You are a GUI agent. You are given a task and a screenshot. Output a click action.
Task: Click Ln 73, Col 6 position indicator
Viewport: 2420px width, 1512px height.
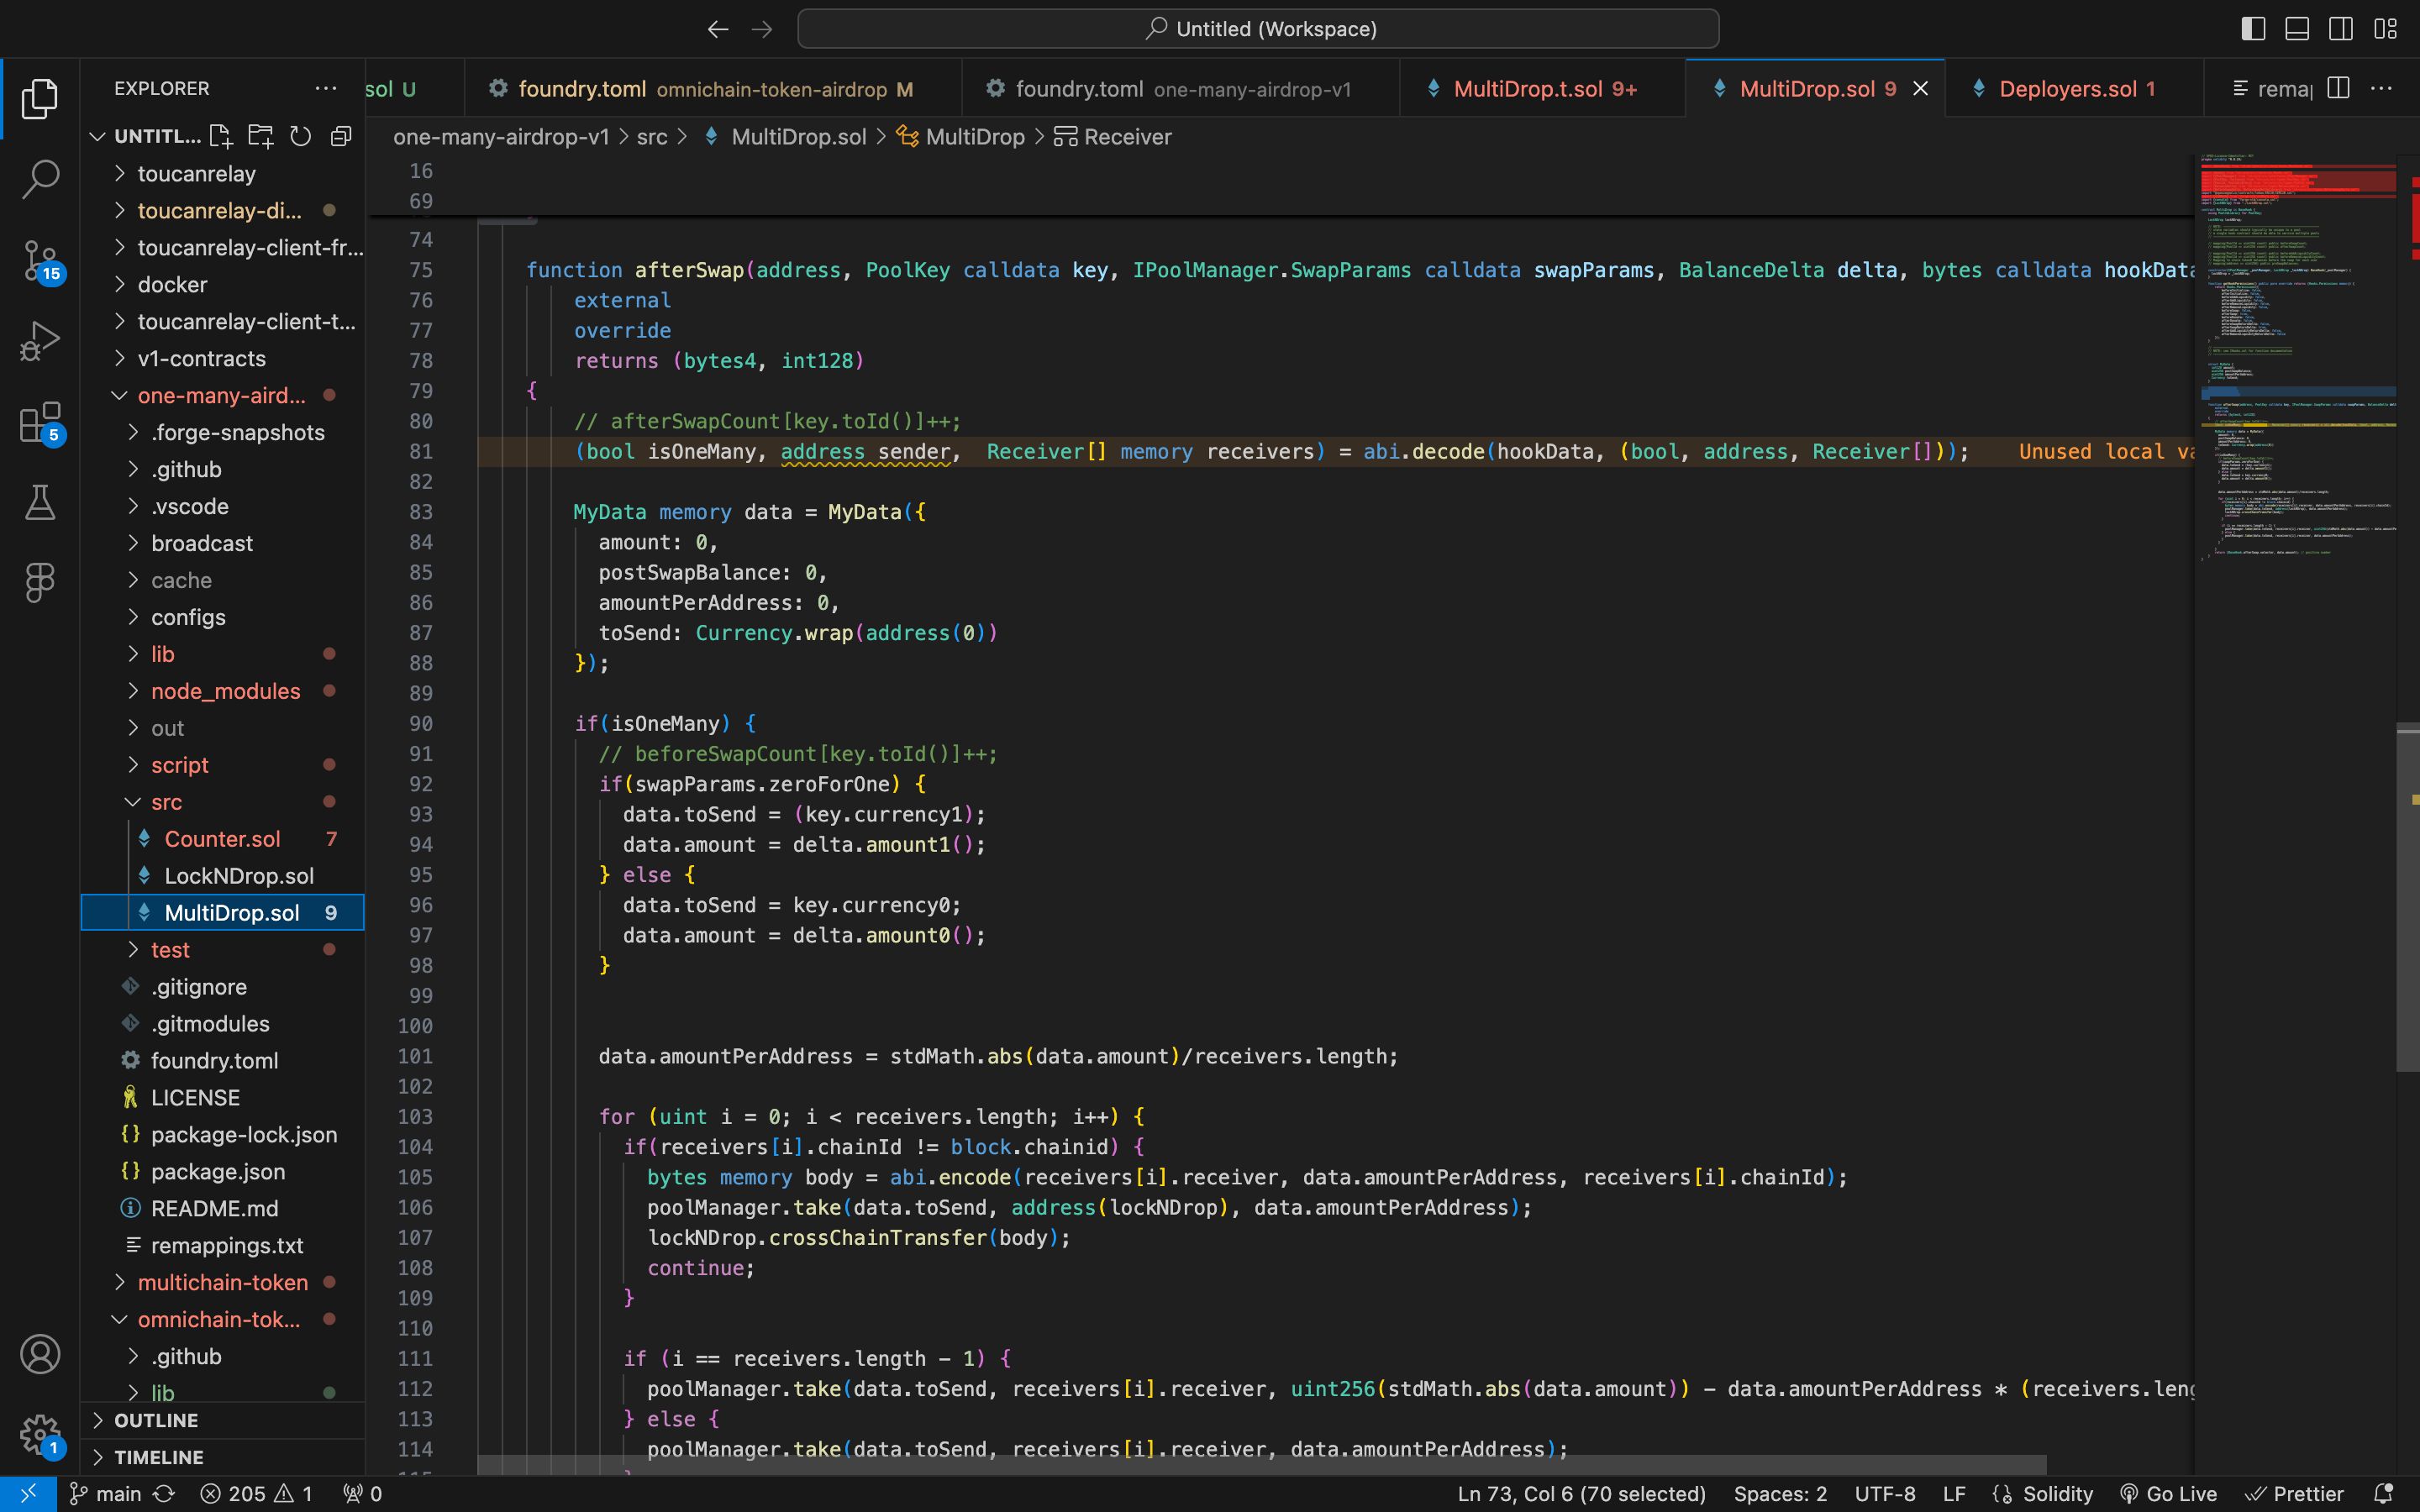click(x=1581, y=1494)
